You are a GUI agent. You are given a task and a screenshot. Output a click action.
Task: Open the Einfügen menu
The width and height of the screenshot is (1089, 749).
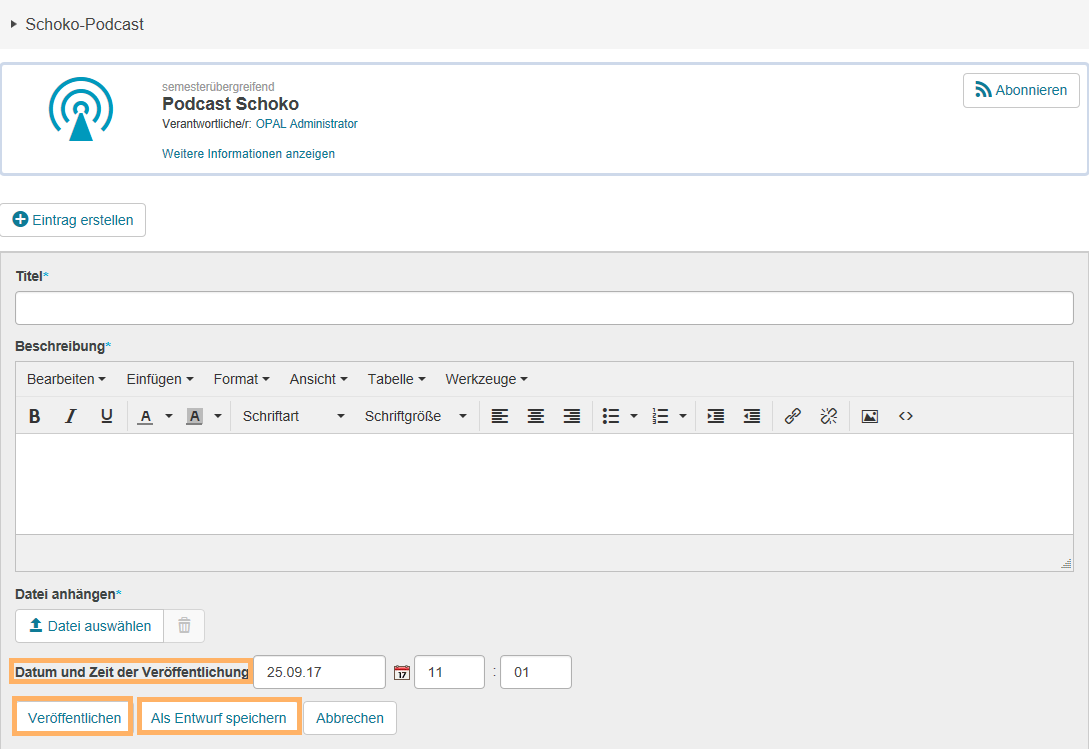[160, 379]
